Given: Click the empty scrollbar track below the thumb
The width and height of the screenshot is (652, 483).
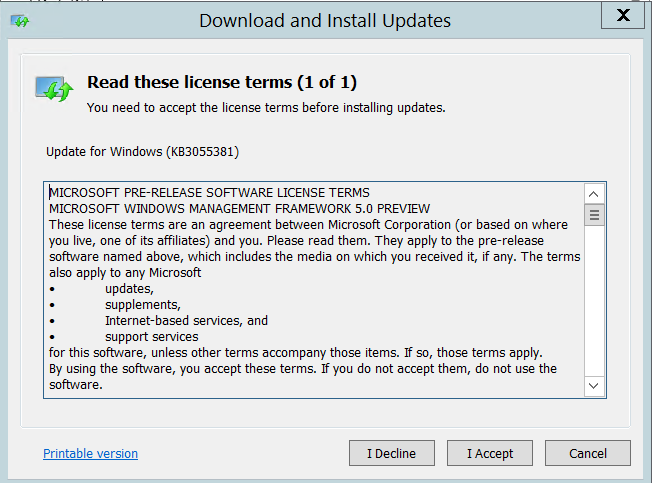Looking at the screenshot, I should [x=594, y=300].
